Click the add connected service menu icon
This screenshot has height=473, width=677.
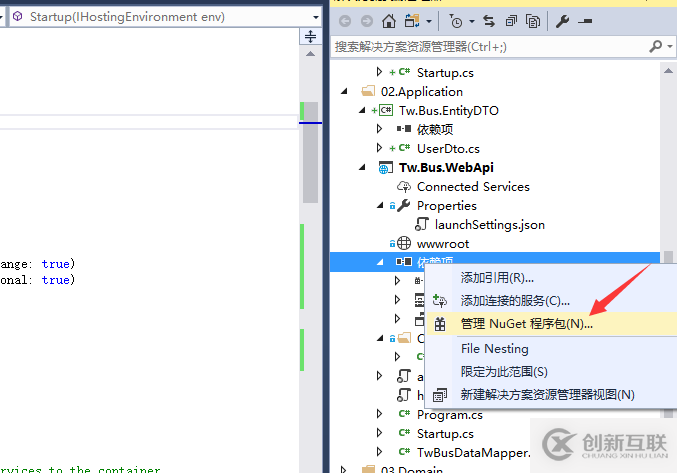440,300
